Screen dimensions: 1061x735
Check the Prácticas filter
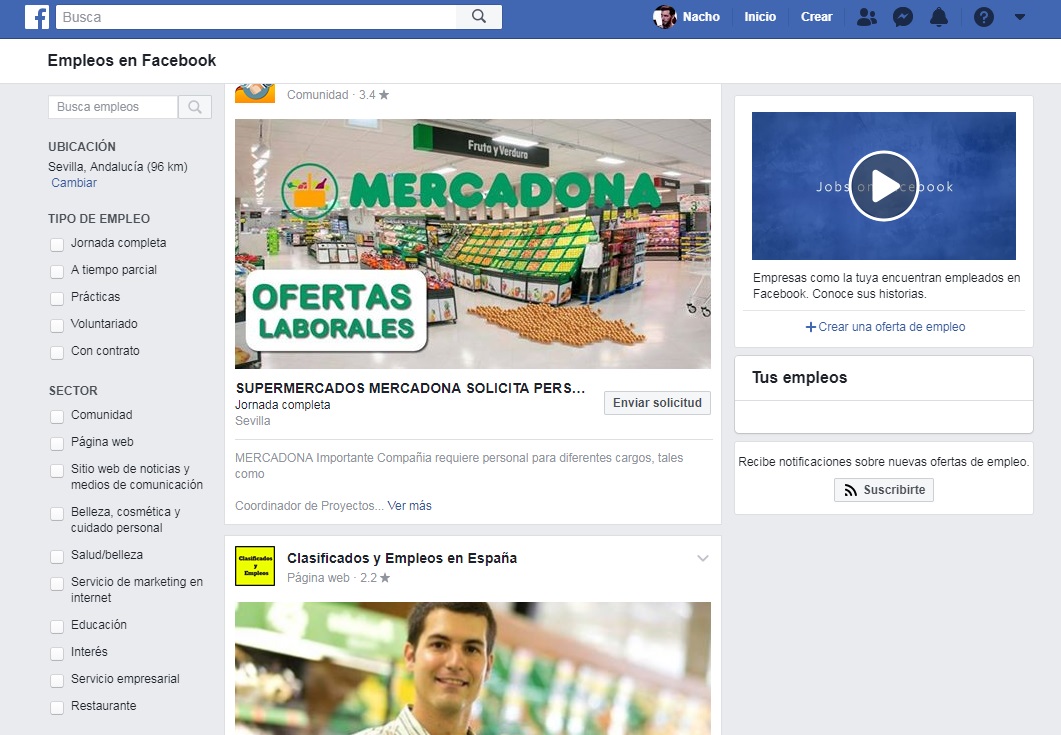coord(57,298)
